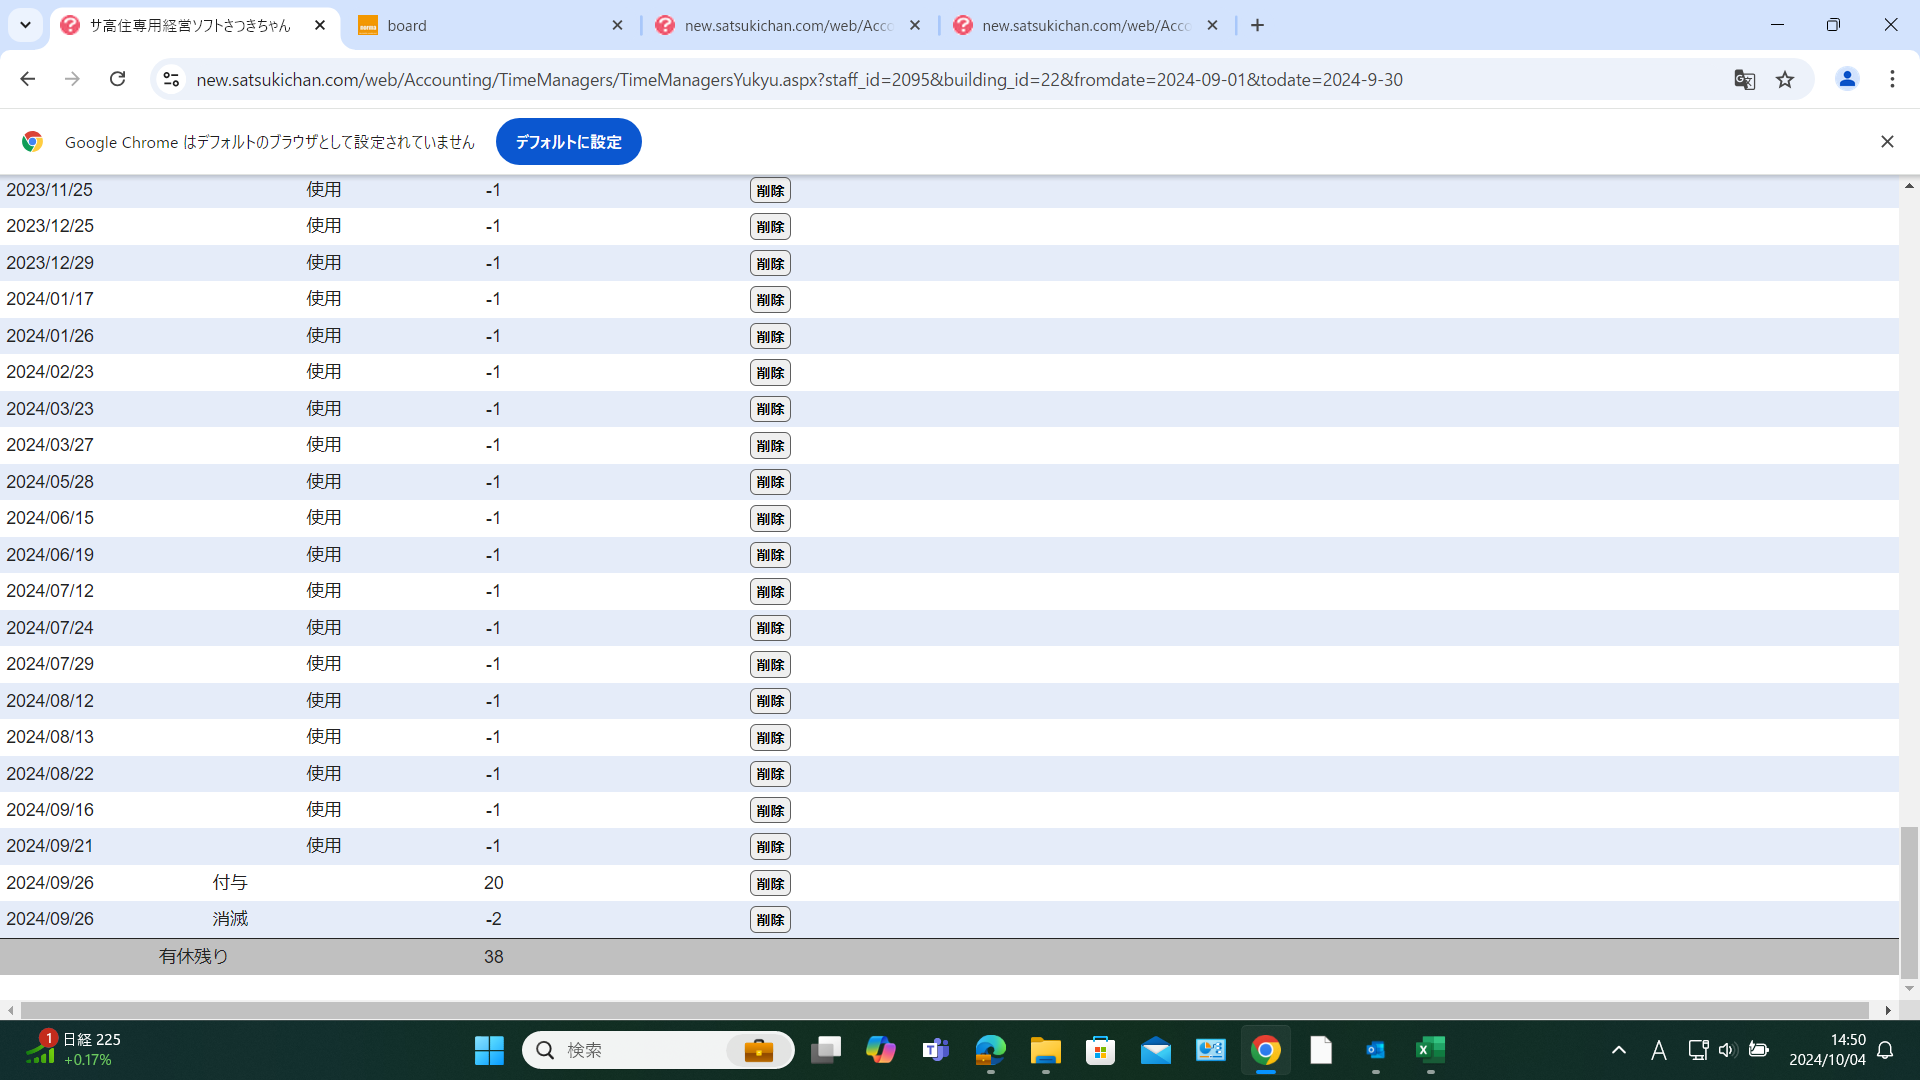This screenshot has height=1080, width=1920.
Task: Open the Chrome profile icon
Action: pos(1847,79)
